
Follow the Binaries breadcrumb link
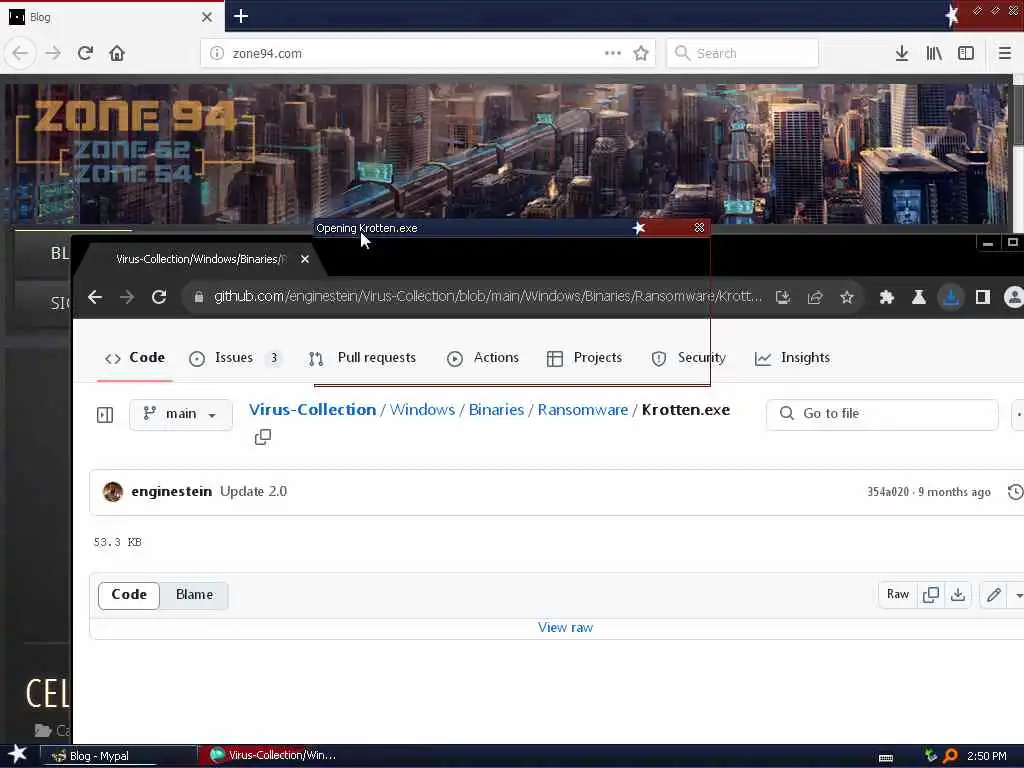point(496,410)
